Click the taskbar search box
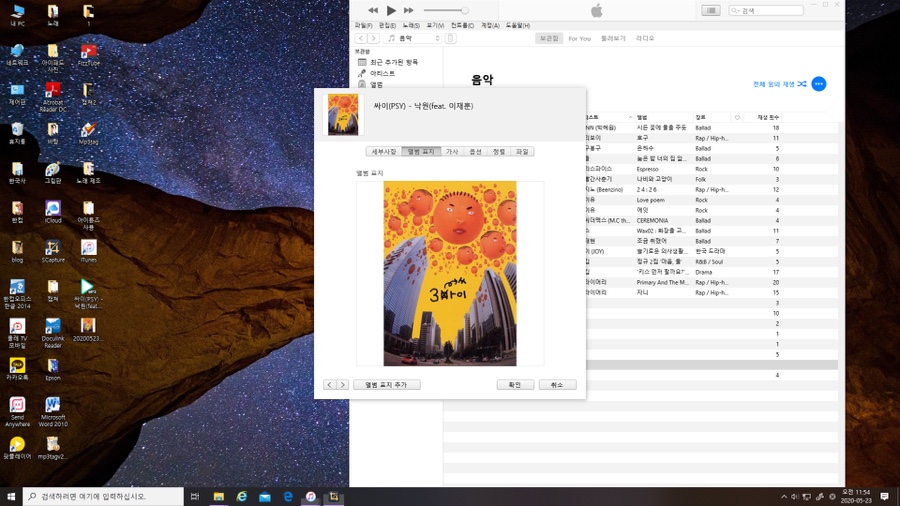Image resolution: width=900 pixels, height=506 pixels. point(103,496)
